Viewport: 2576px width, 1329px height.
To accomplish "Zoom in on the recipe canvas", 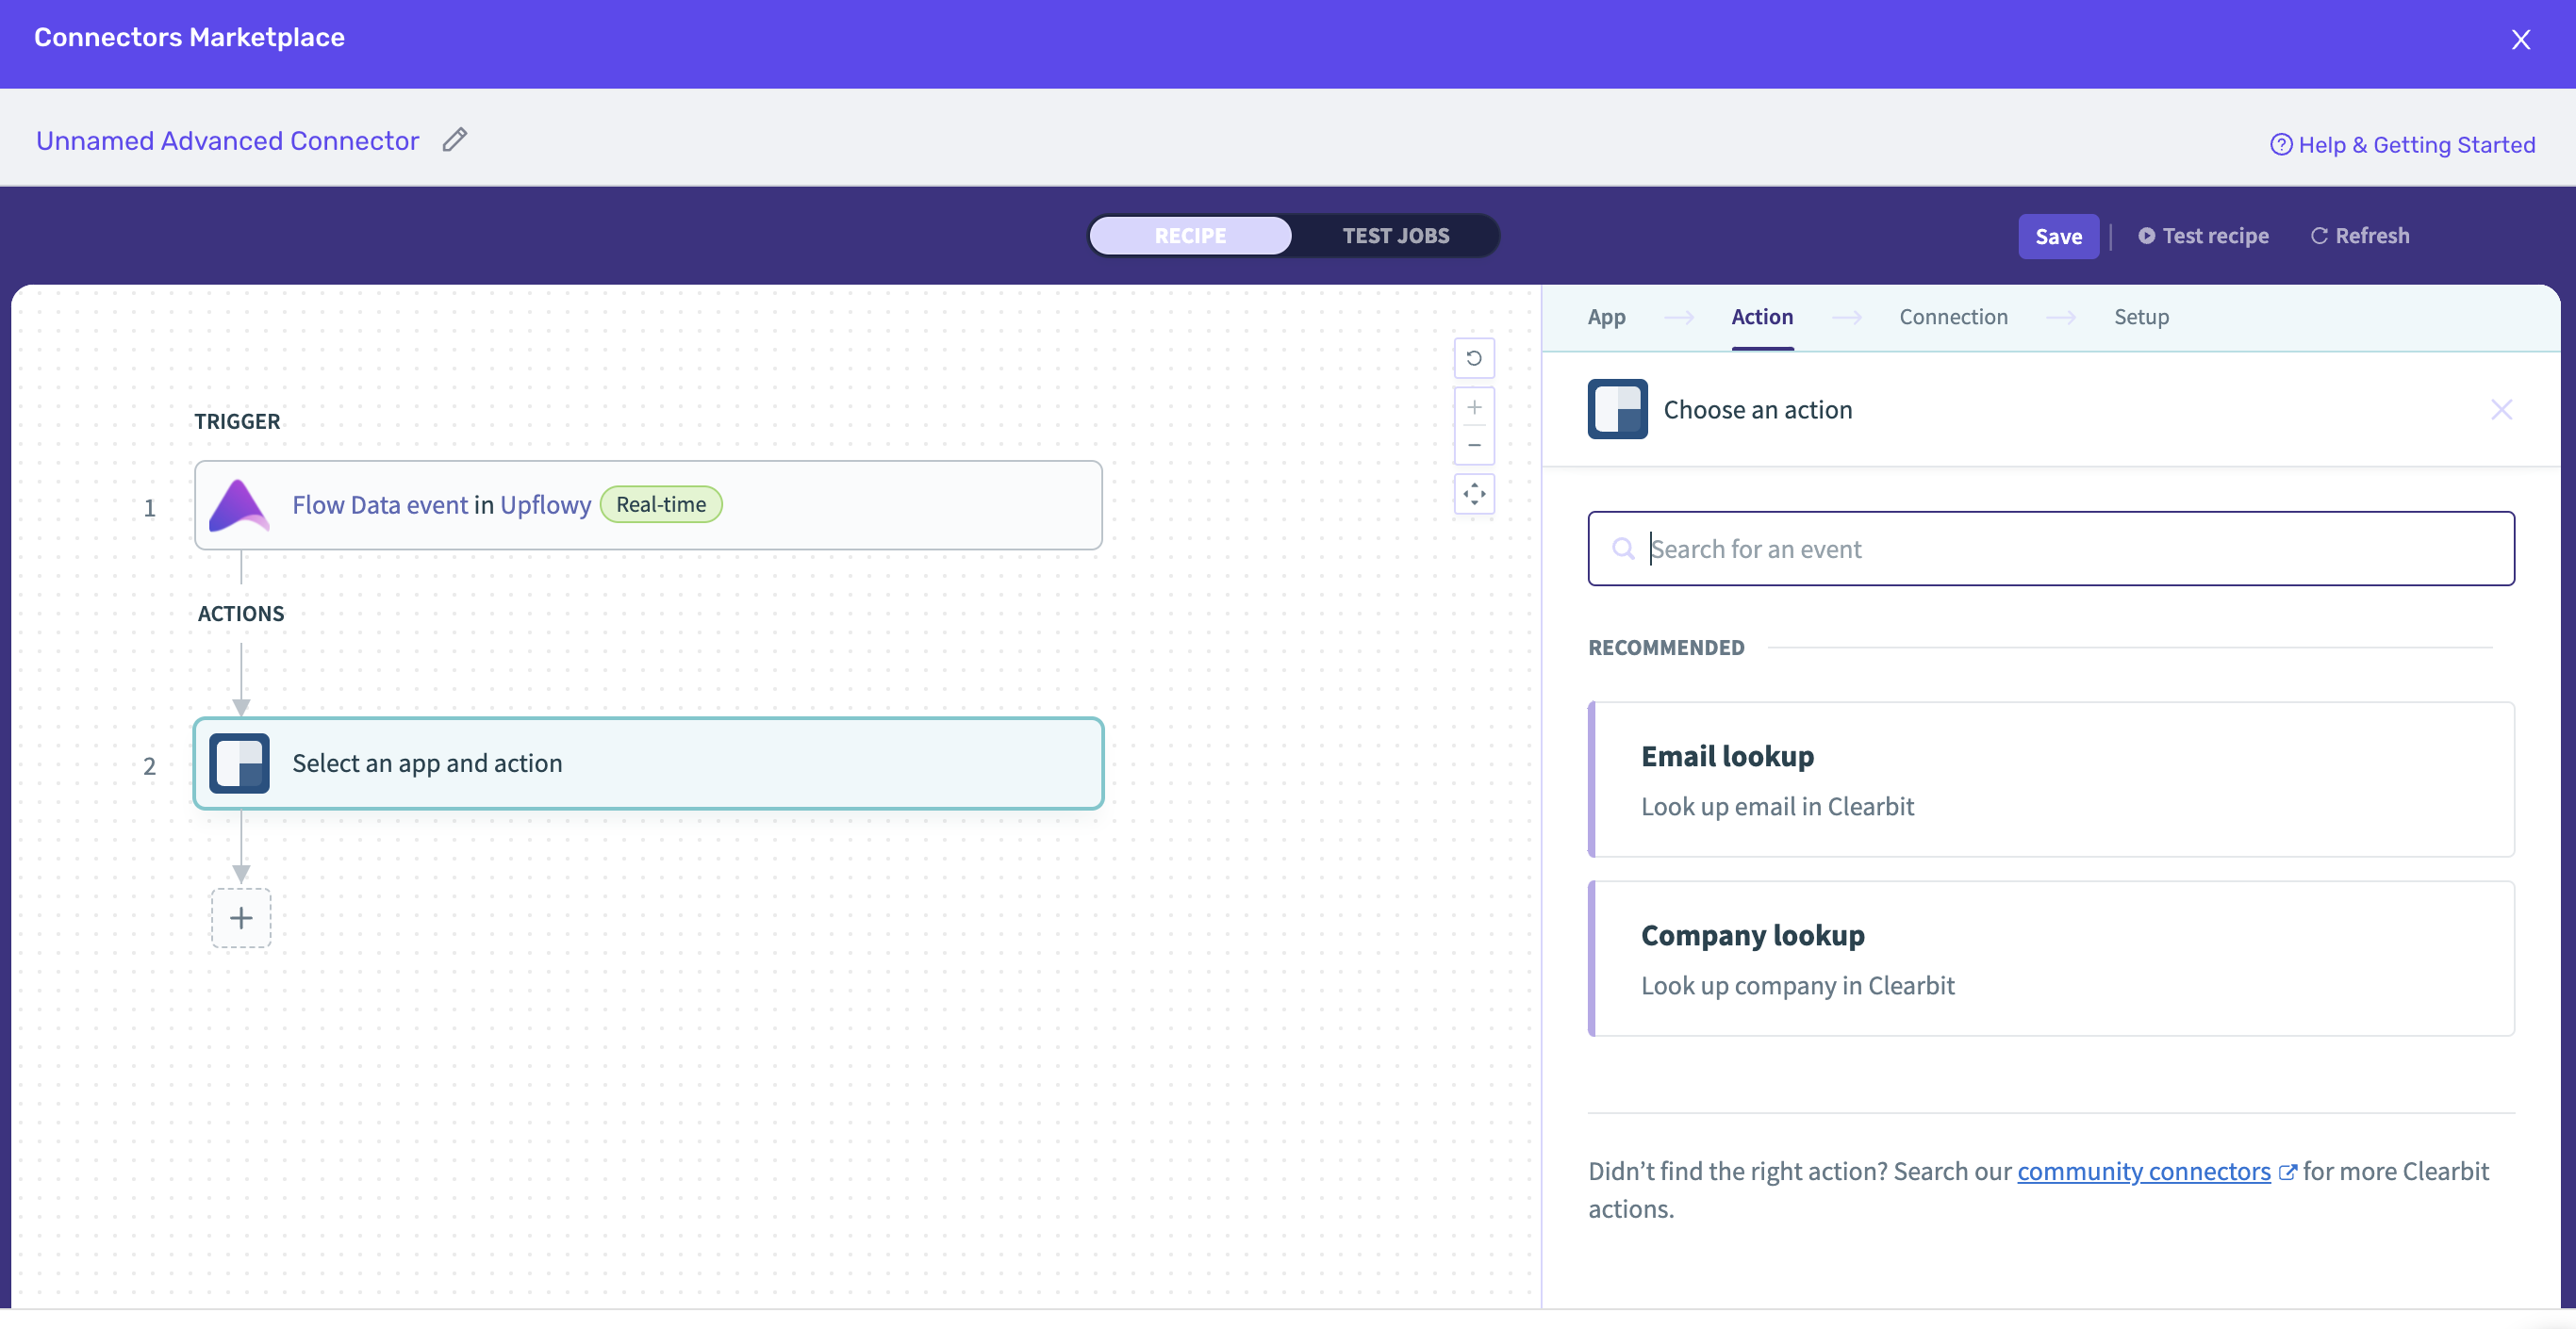I will tap(1474, 407).
